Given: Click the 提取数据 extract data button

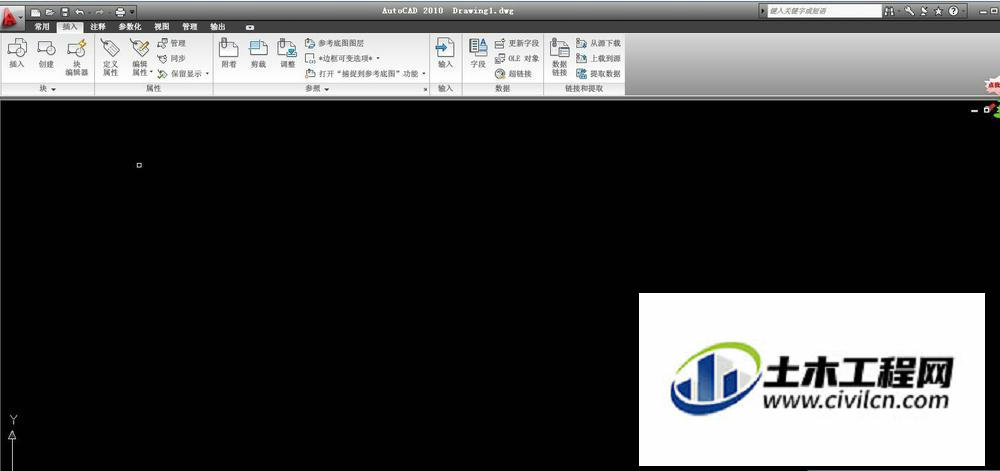Looking at the screenshot, I should (598, 74).
